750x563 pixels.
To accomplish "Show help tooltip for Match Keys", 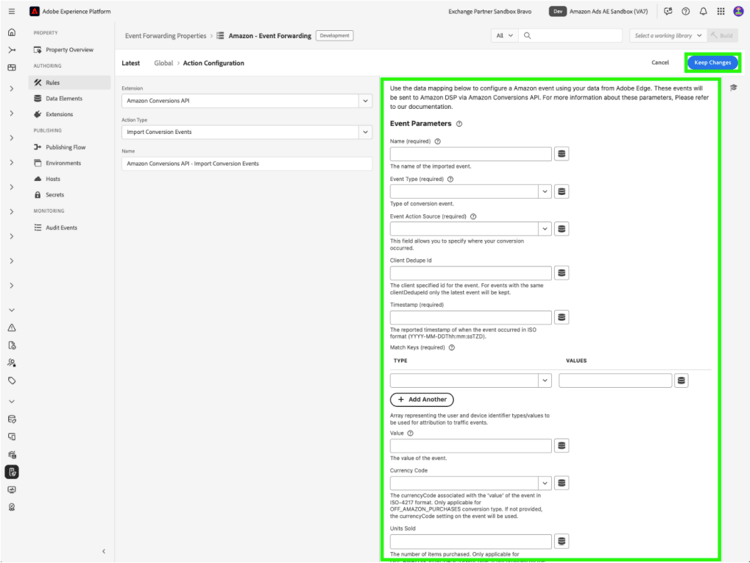I will (x=452, y=347).
